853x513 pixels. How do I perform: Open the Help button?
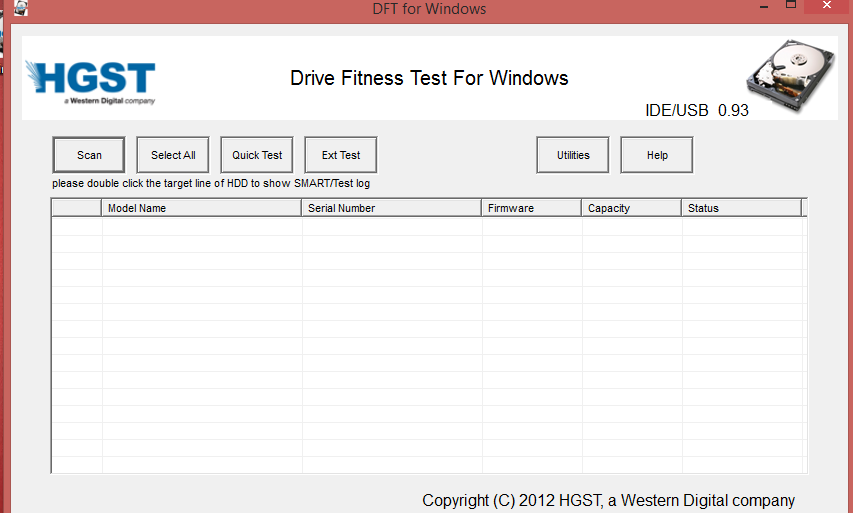(x=657, y=155)
